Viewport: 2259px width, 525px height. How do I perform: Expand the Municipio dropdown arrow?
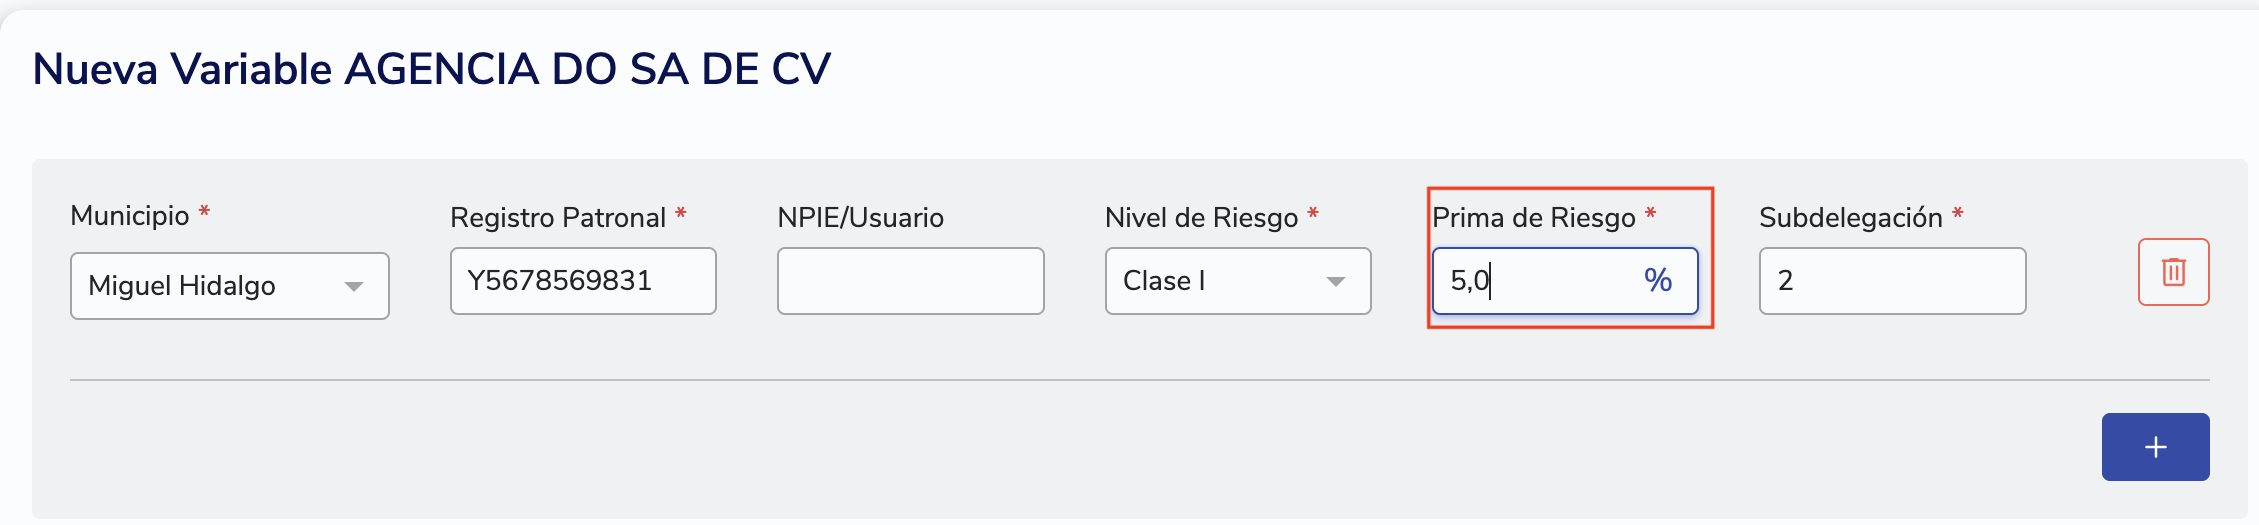click(353, 286)
